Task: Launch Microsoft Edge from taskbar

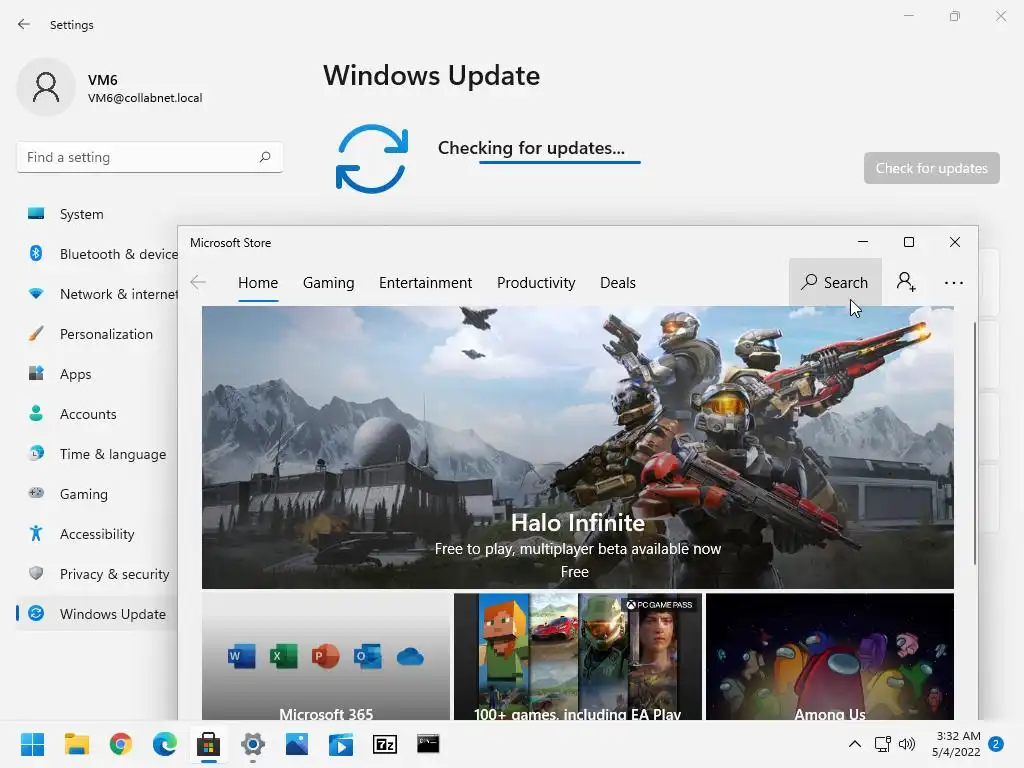Action: (x=165, y=744)
